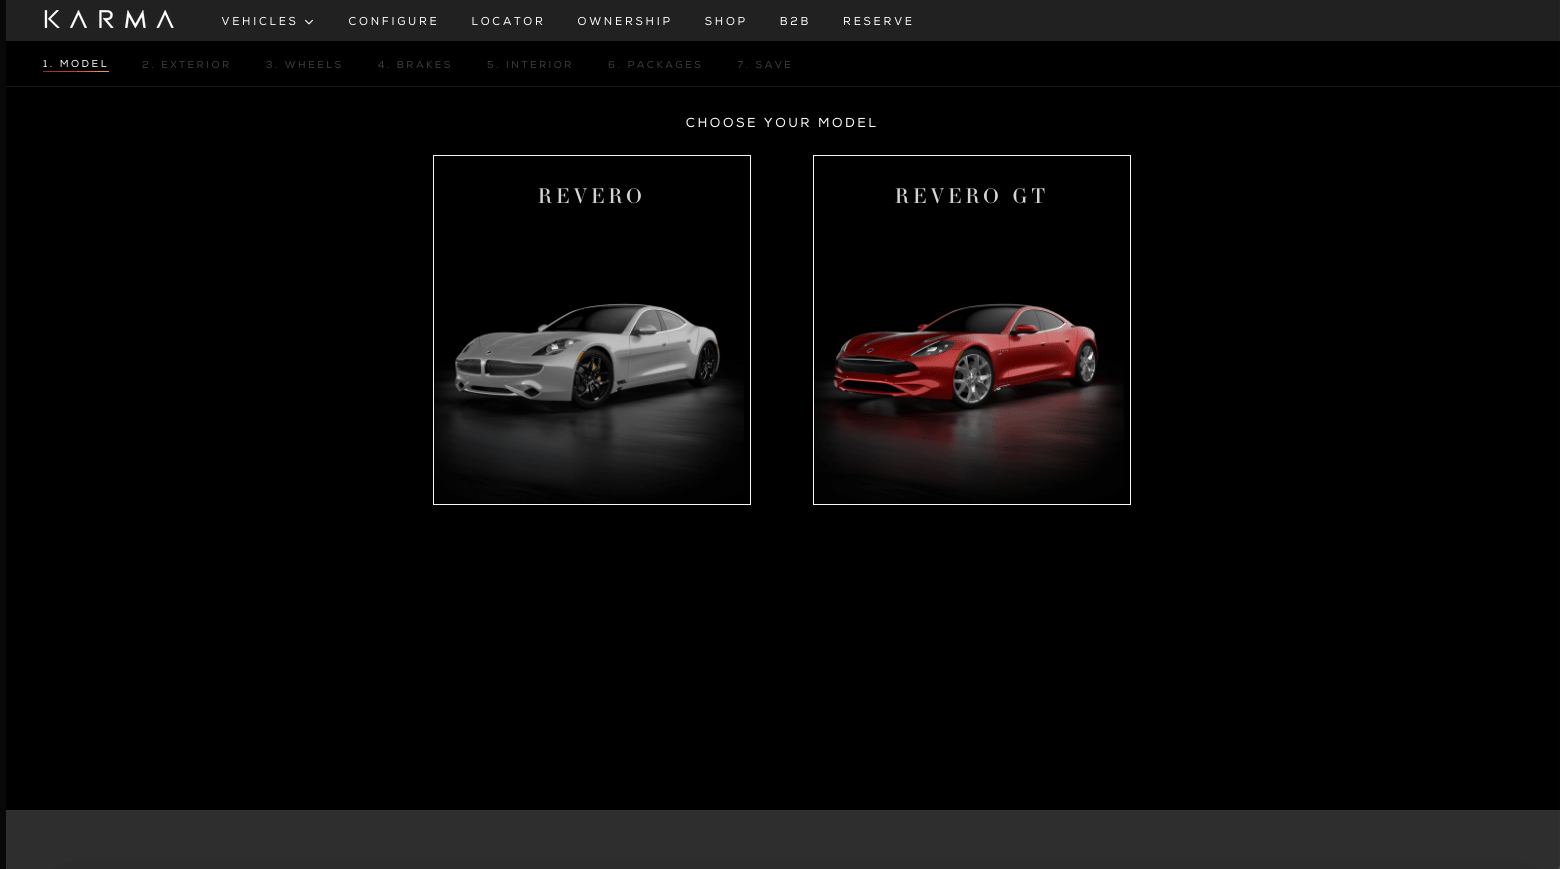Switch to the 5. Interior step

pyautogui.click(x=530, y=65)
